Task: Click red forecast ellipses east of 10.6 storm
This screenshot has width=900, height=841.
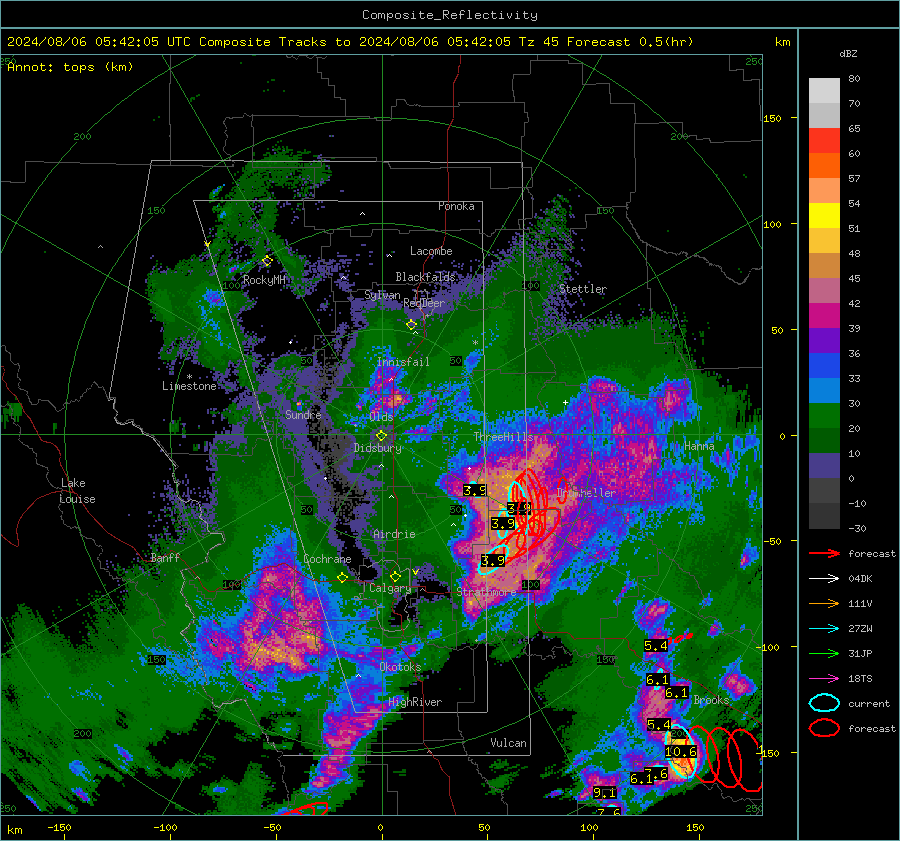Action: (x=724, y=759)
